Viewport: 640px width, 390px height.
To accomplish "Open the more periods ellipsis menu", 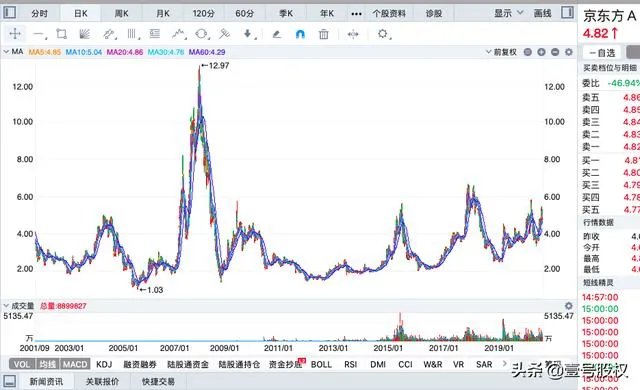I will [356, 13].
